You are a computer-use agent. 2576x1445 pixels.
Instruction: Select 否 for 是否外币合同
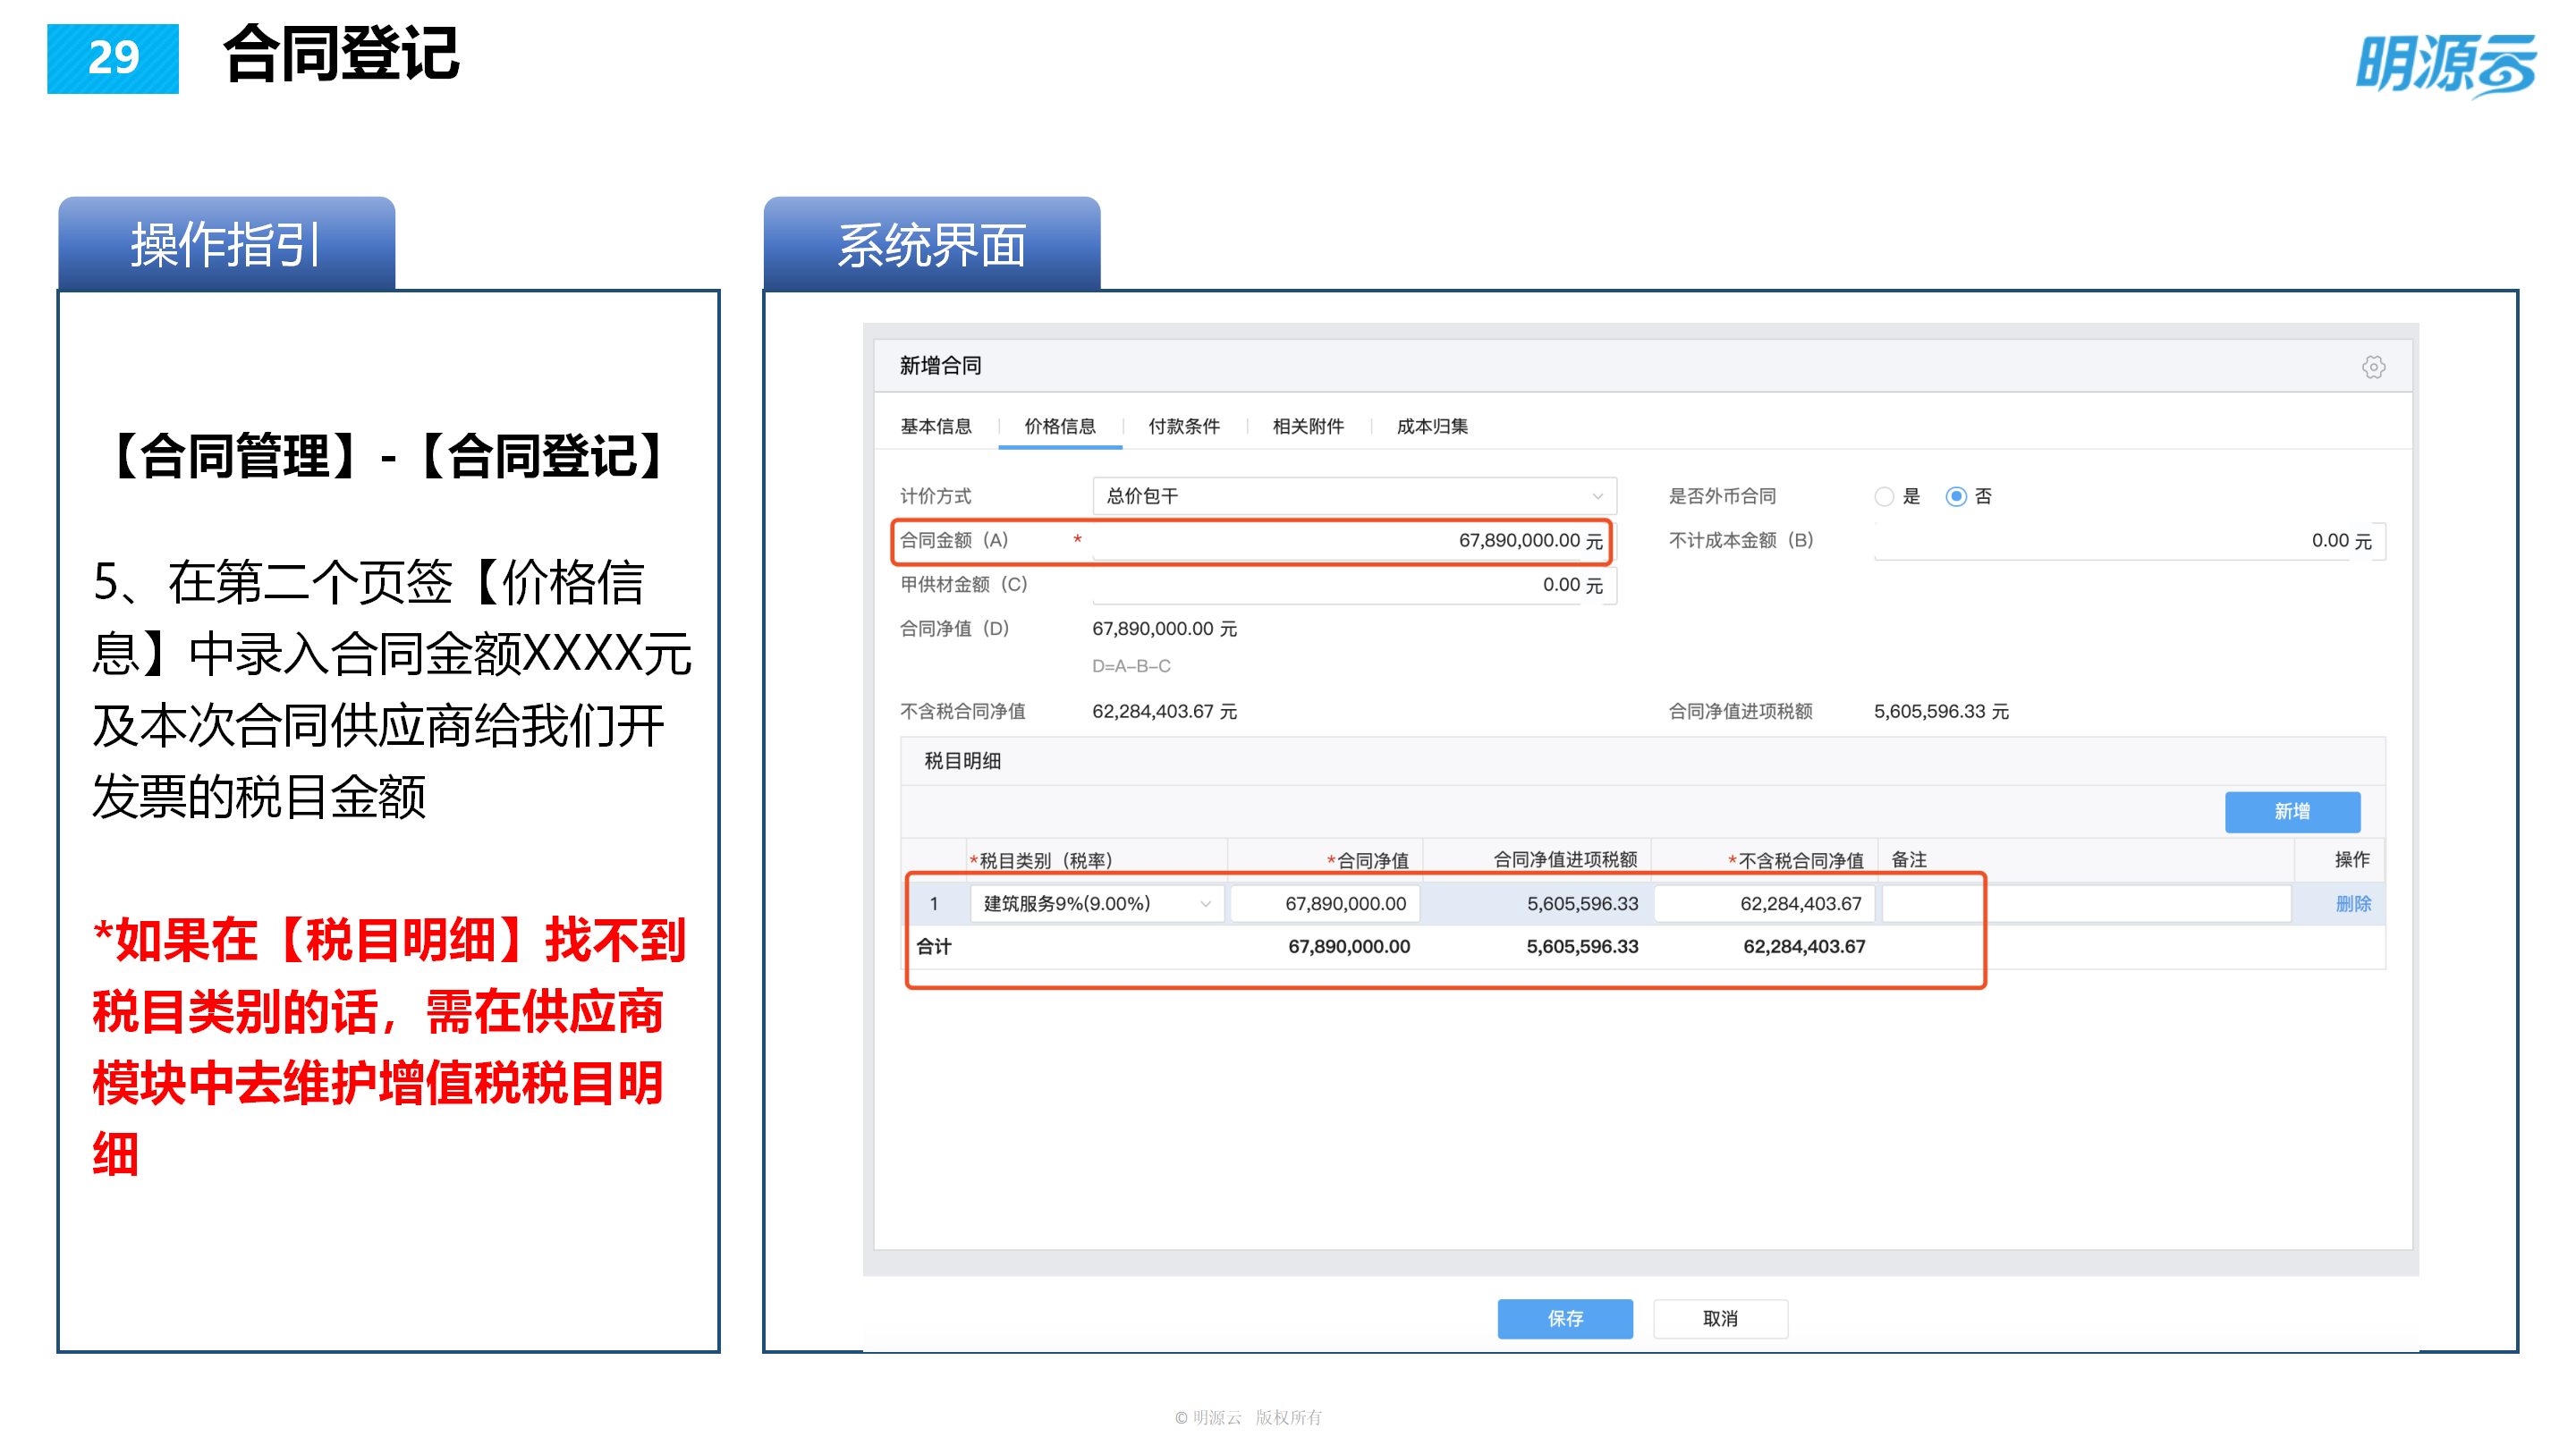click(1958, 495)
